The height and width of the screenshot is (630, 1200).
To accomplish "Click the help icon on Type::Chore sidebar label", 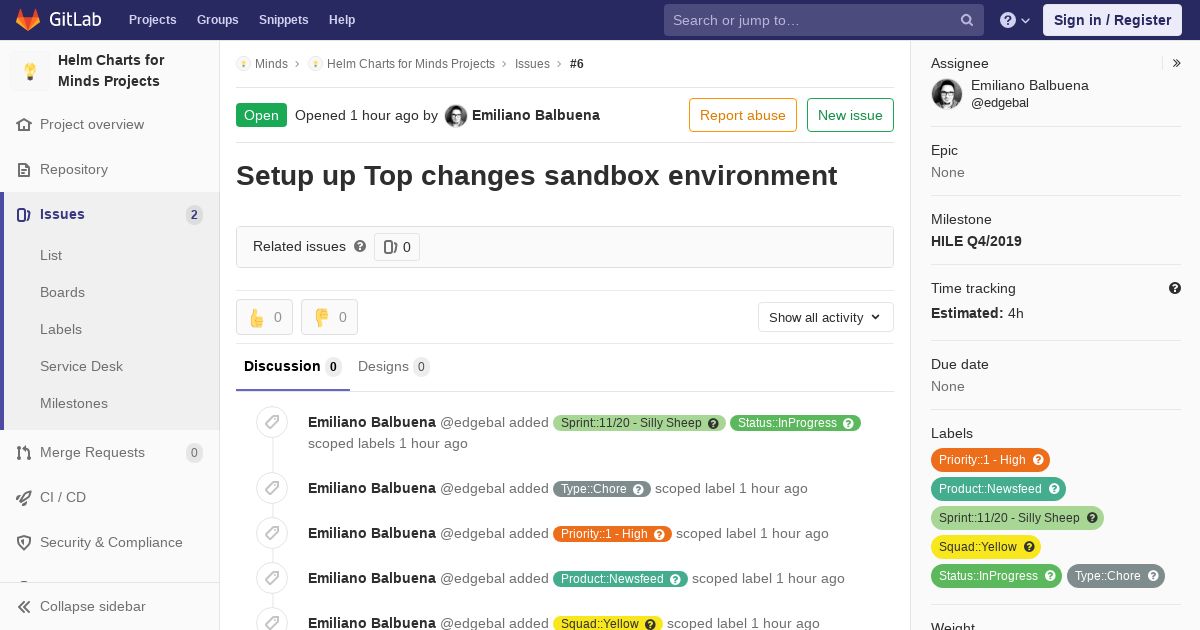I will pos(1153,576).
